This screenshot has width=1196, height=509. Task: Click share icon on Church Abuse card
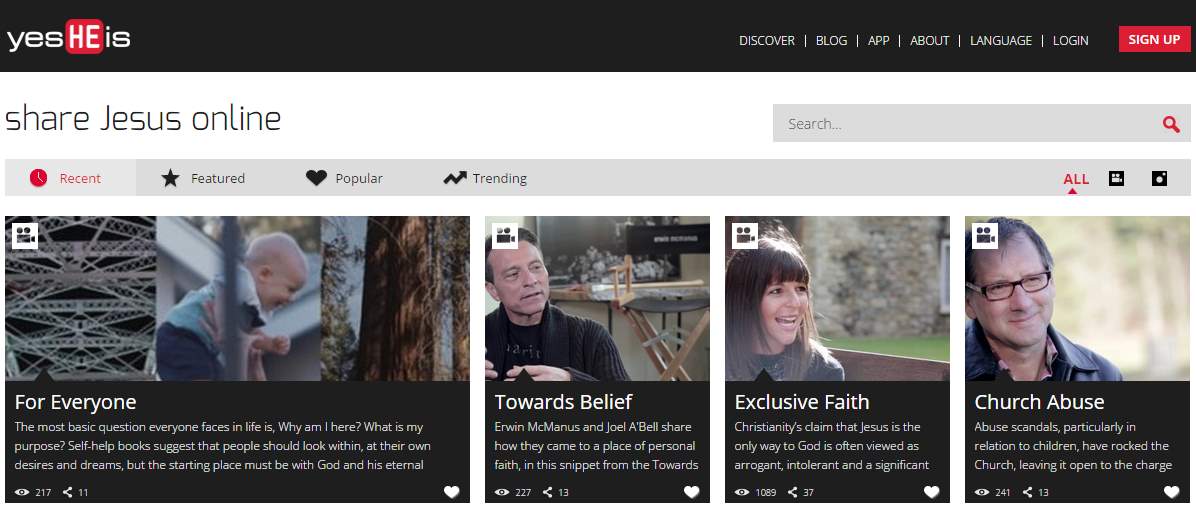coord(1027,492)
